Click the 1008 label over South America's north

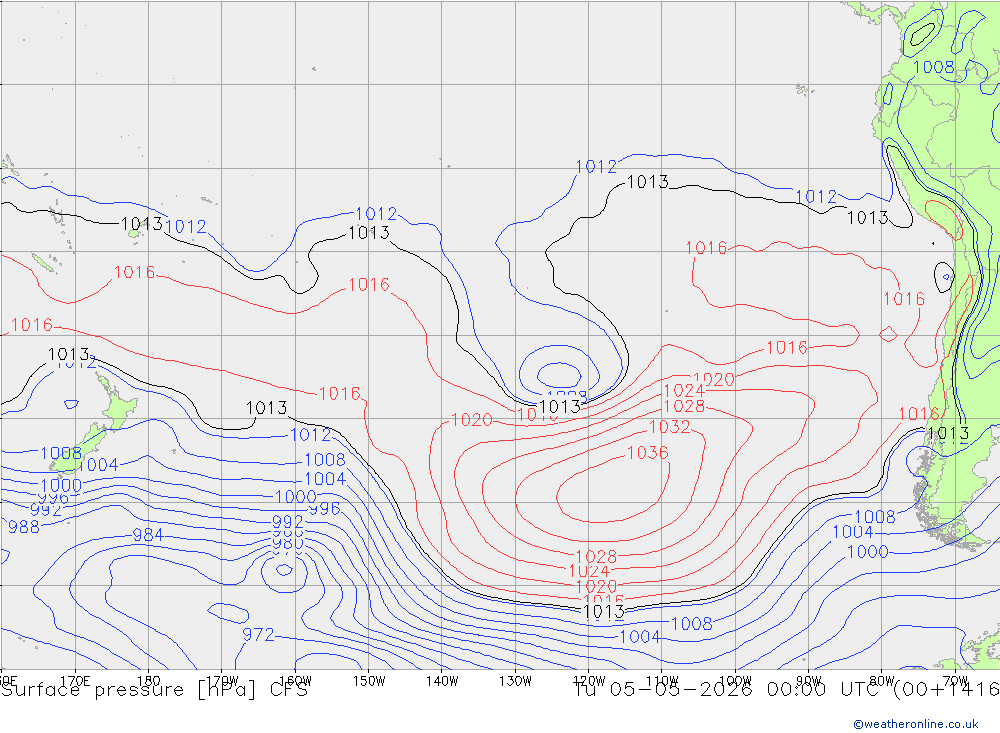click(x=934, y=67)
